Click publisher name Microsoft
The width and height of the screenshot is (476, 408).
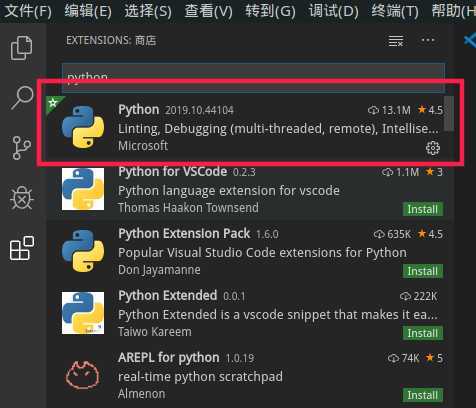(x=143, y=146)
